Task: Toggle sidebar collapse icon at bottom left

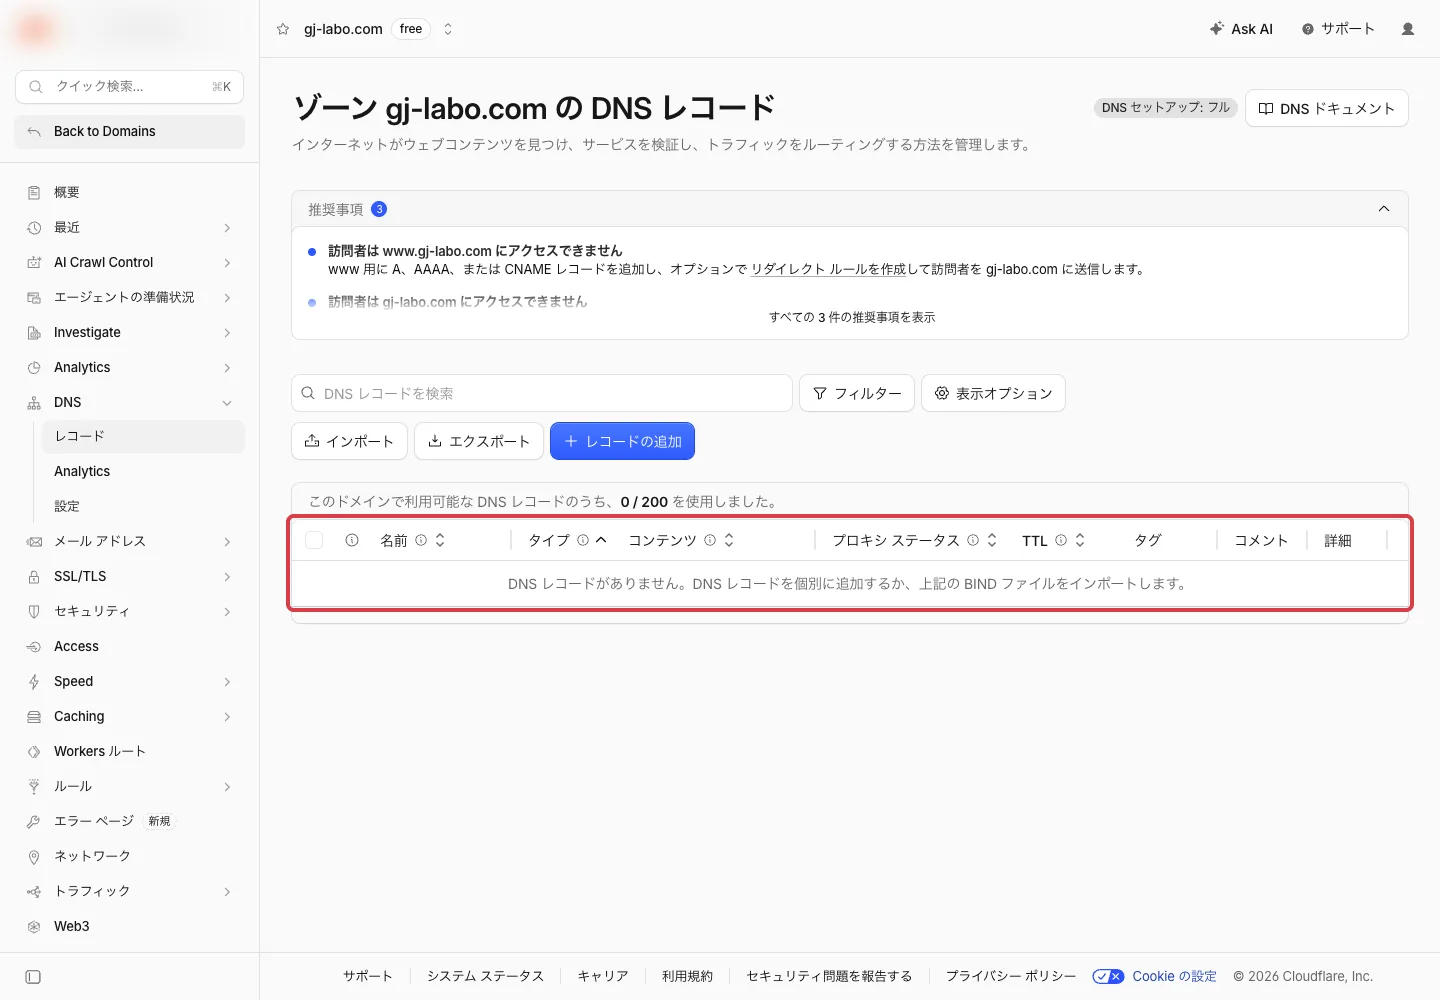Action: pos(33,977)
